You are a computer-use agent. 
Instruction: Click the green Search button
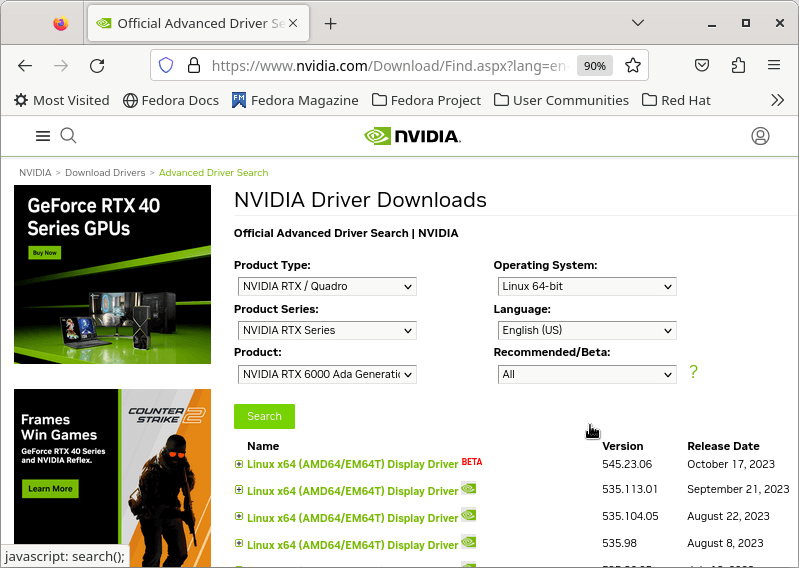pos(264,416)
